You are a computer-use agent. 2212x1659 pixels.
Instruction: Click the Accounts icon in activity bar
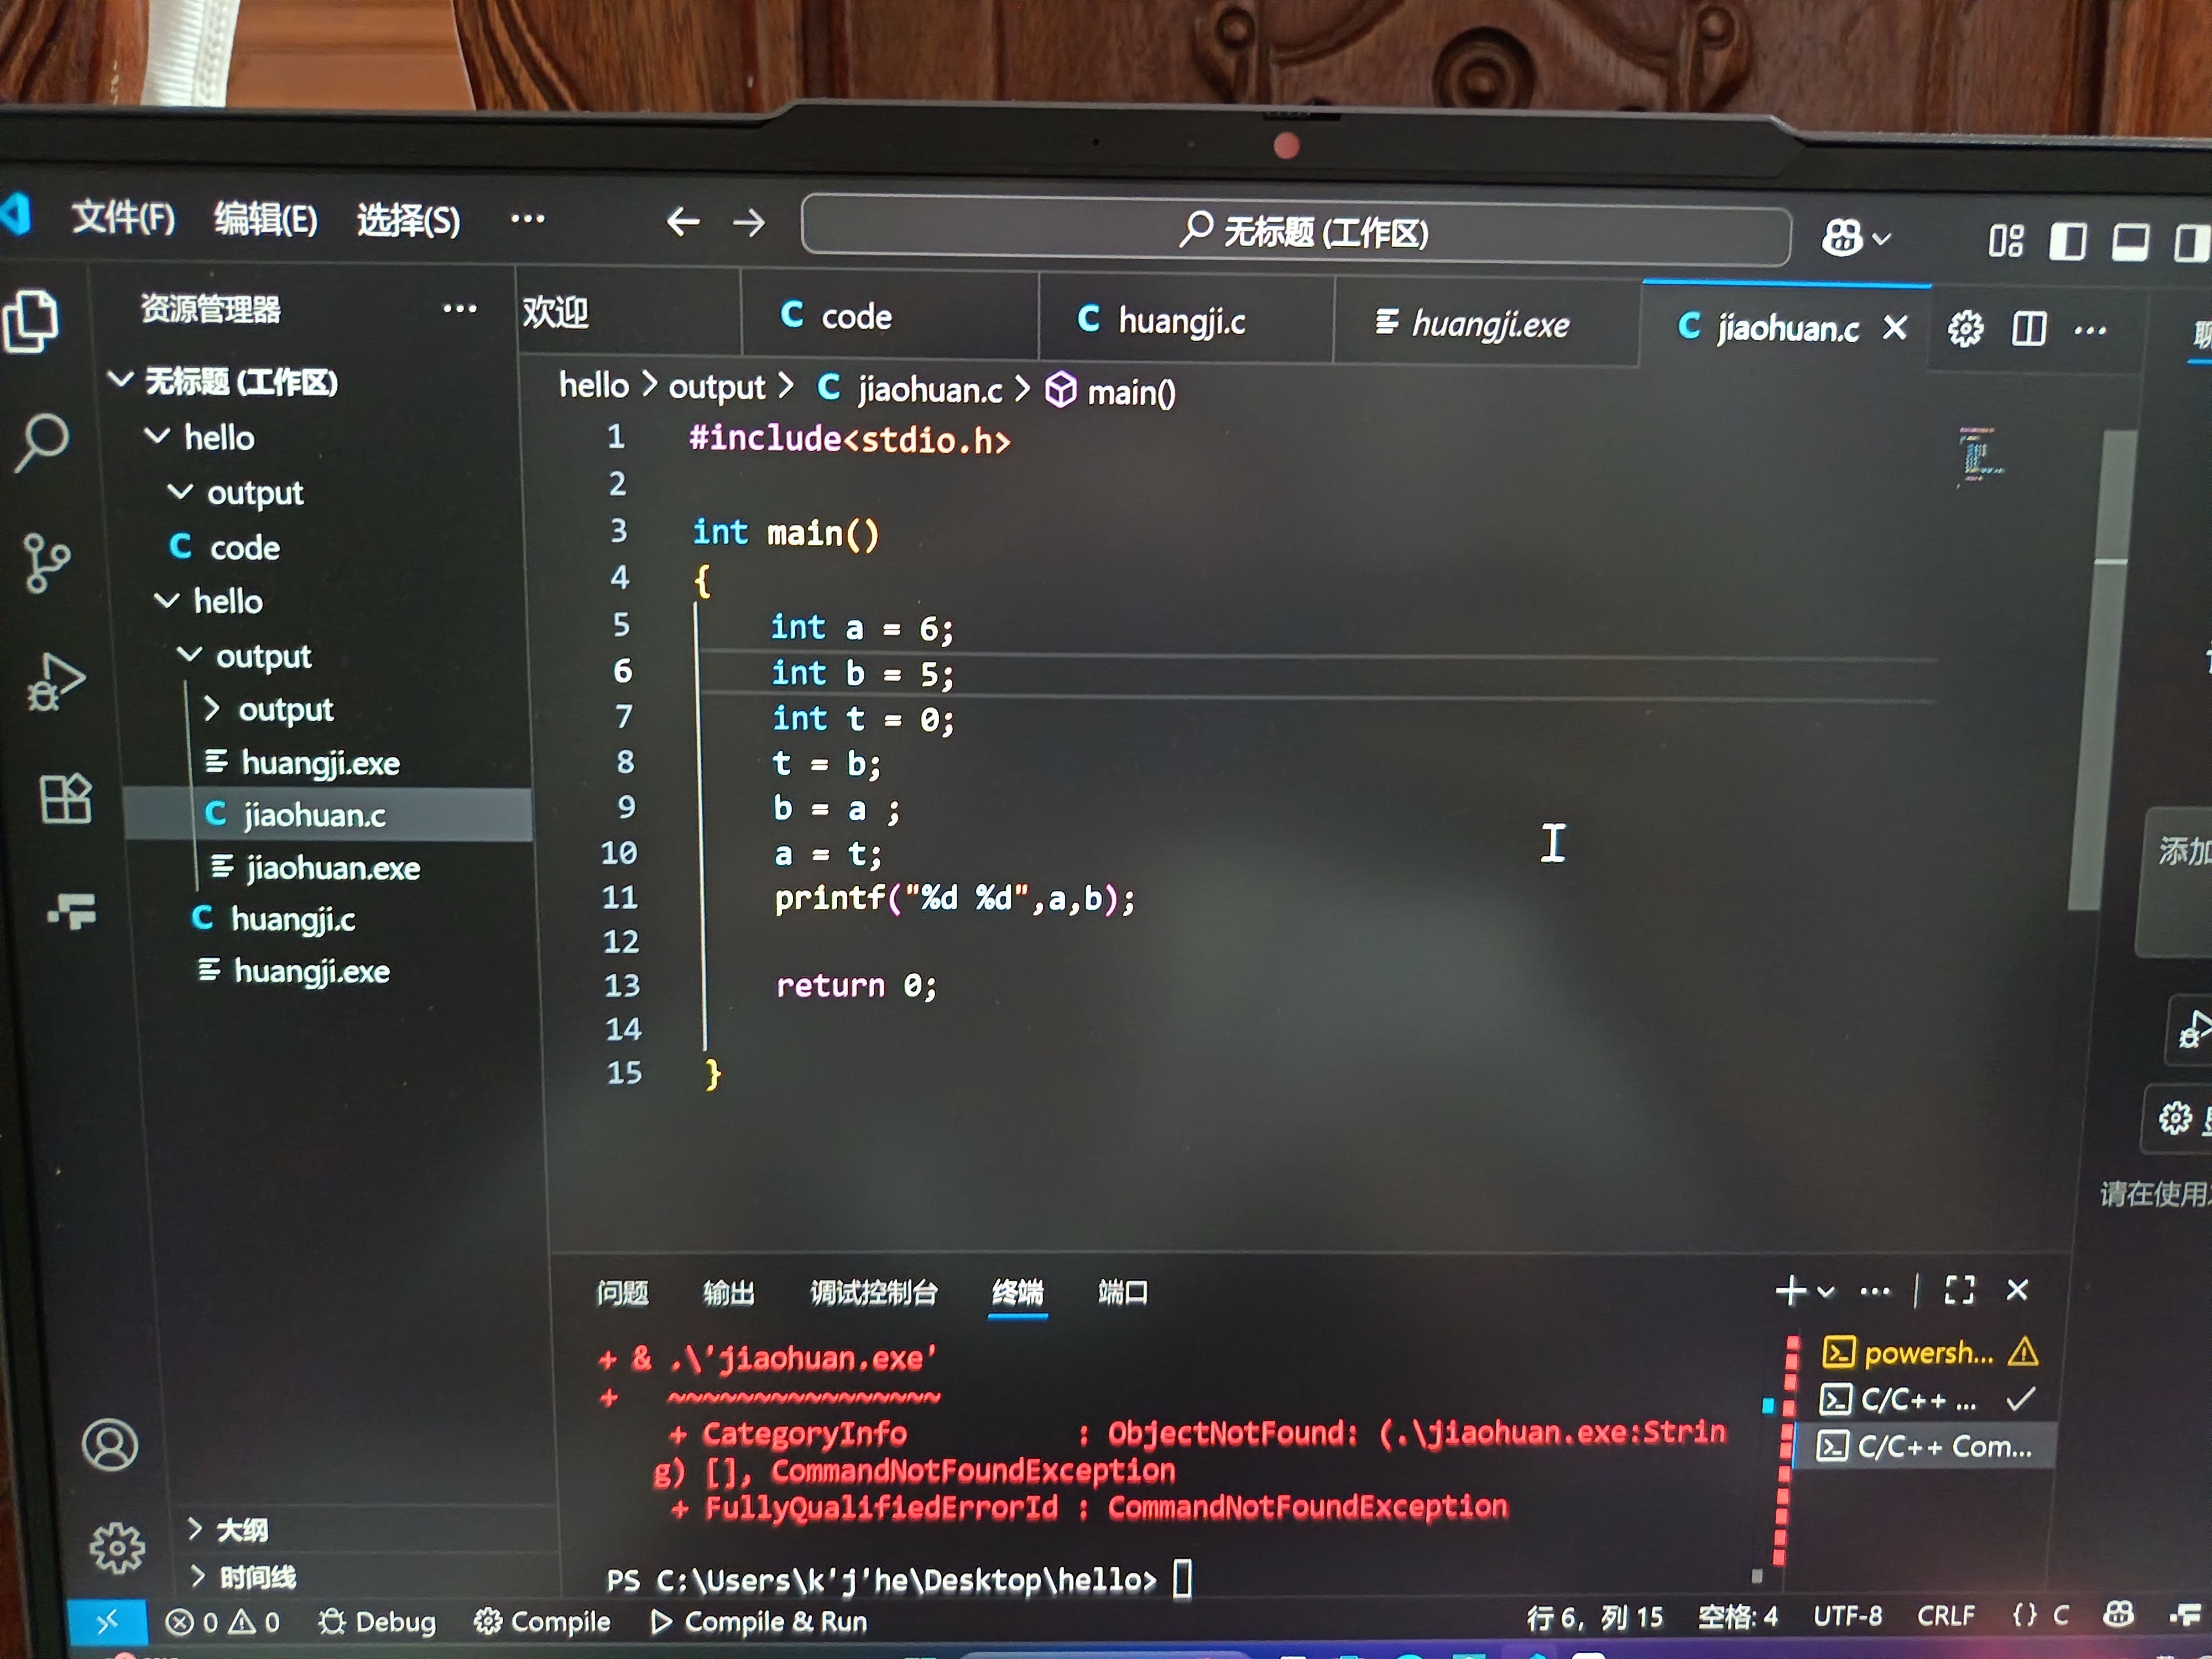pyautogui.click(x=110, y=1445)
